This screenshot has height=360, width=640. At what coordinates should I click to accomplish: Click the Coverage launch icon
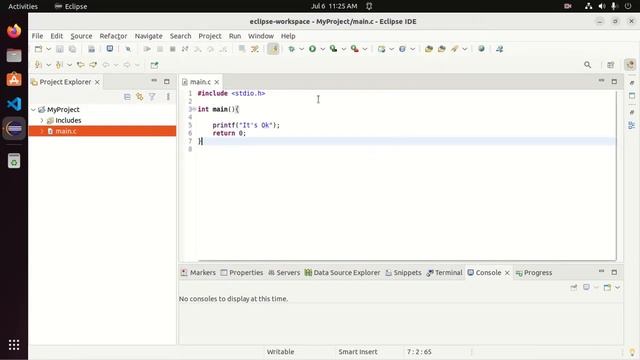(333, 49)
